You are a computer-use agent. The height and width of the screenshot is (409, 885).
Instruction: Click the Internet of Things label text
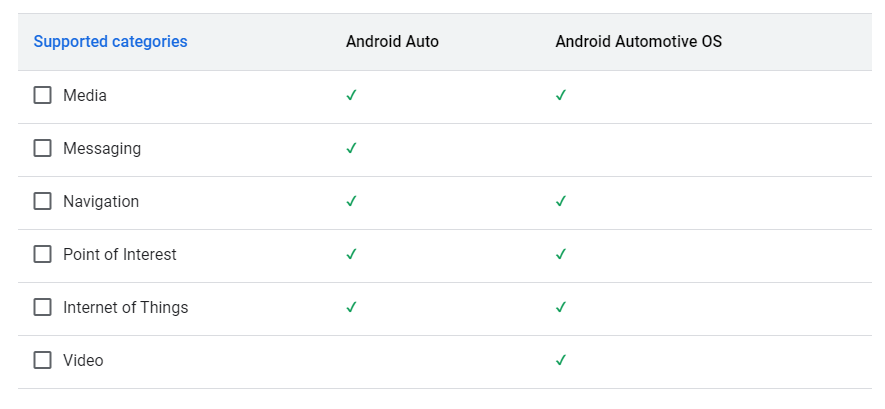tap(125, 307)
